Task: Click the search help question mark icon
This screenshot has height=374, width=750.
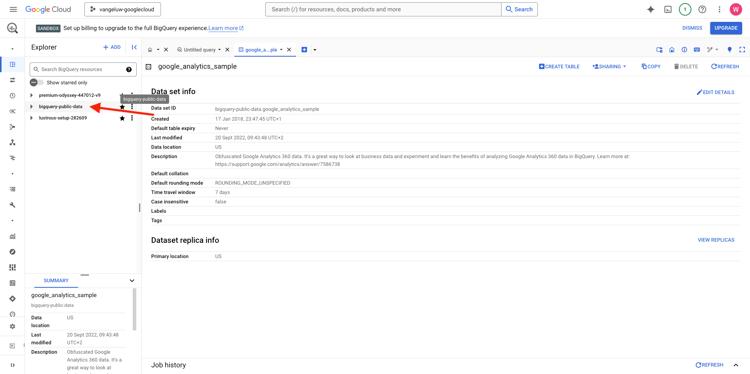Action: (129, 69)
